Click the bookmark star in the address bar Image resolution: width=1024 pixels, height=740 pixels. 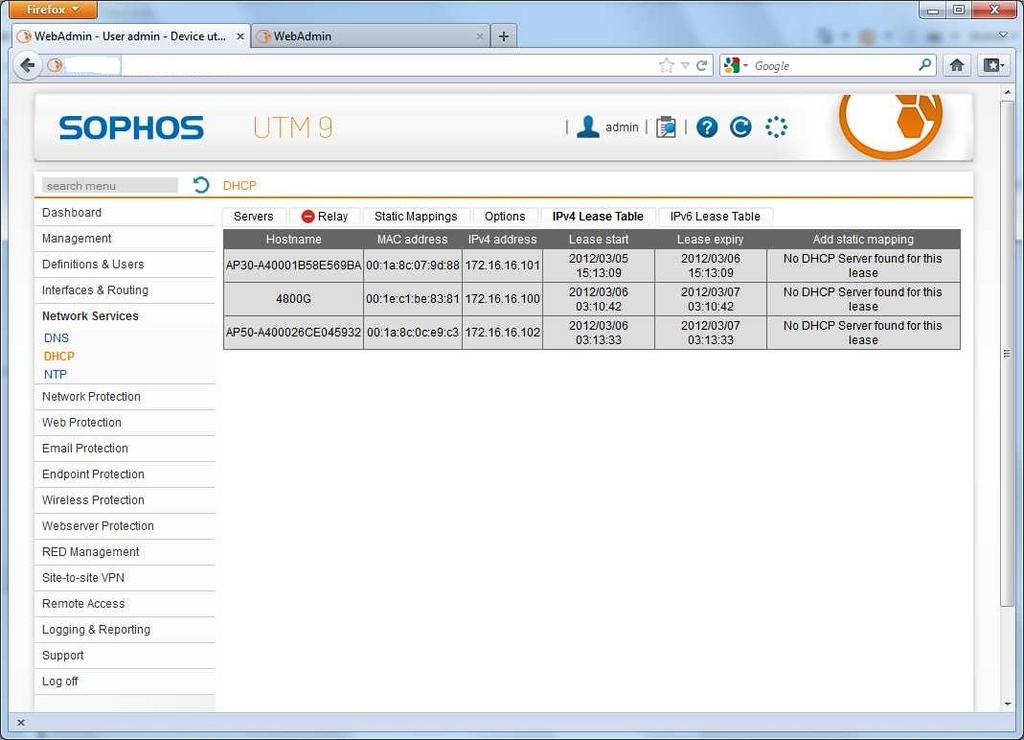[x=666, y=65]
